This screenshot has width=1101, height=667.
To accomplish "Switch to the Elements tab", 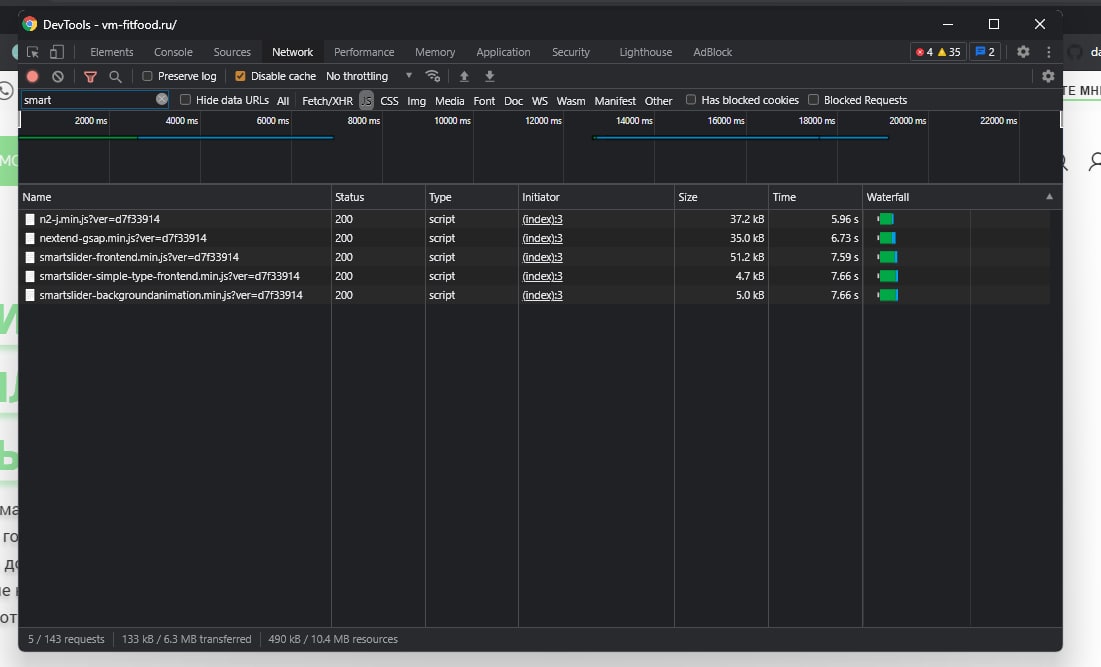I will pos(112,52).
